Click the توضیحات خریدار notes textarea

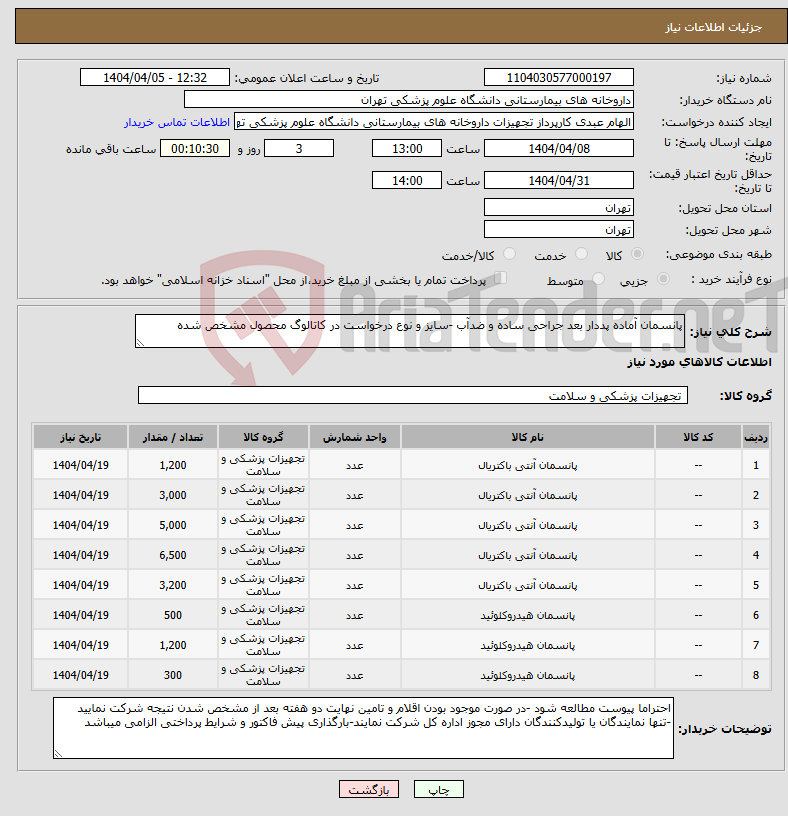(x=363, y=728)
